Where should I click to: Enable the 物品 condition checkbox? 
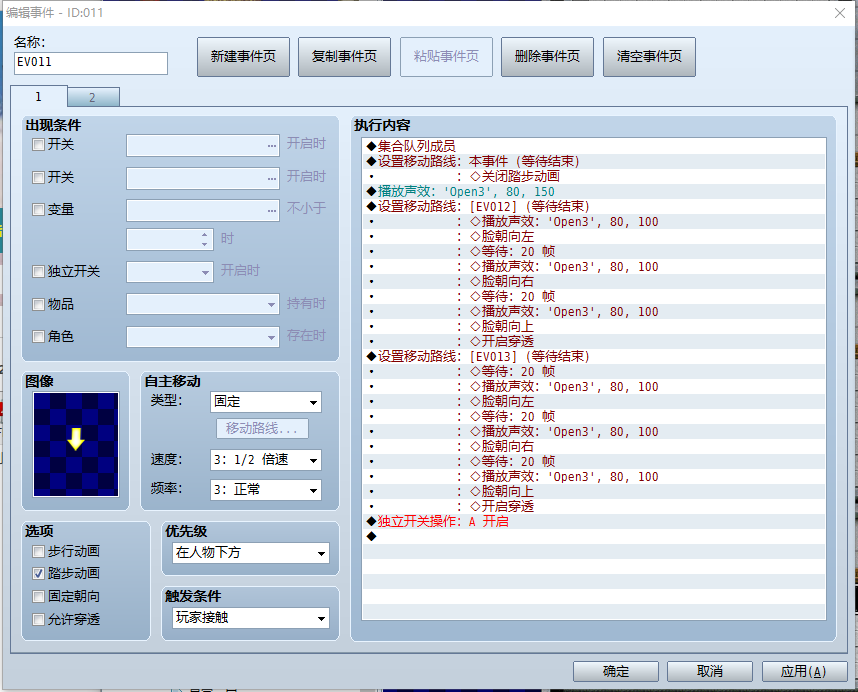[38, 304]
